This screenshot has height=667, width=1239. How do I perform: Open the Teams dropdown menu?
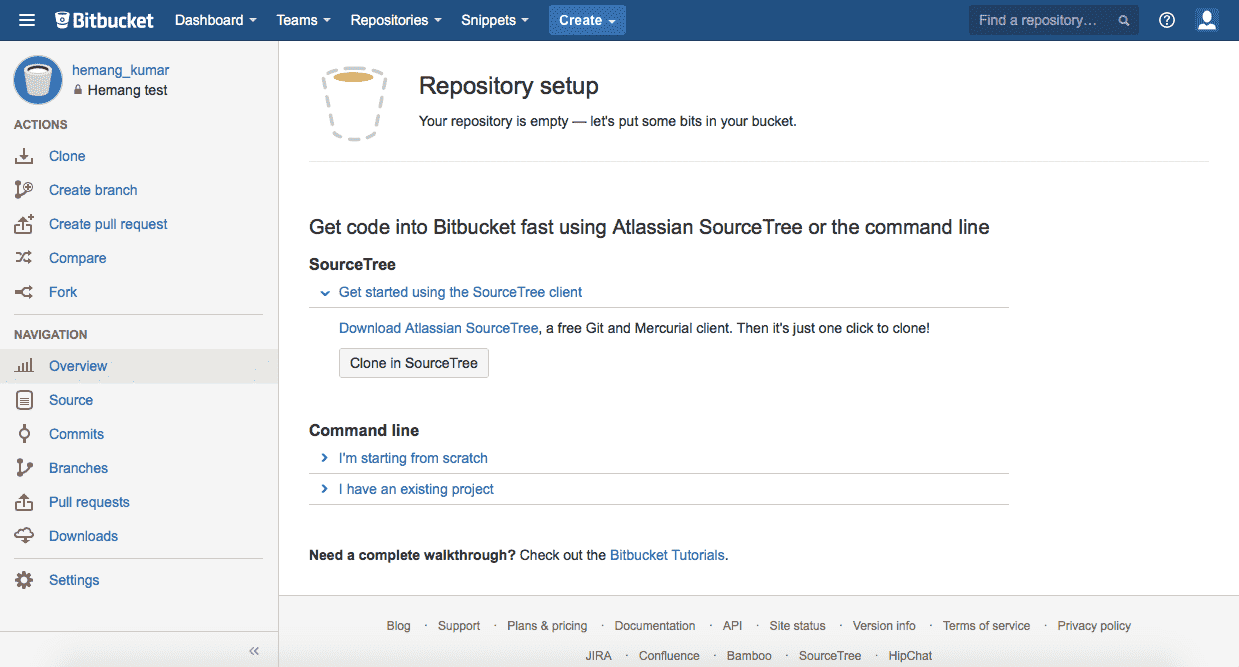point(303,20)
